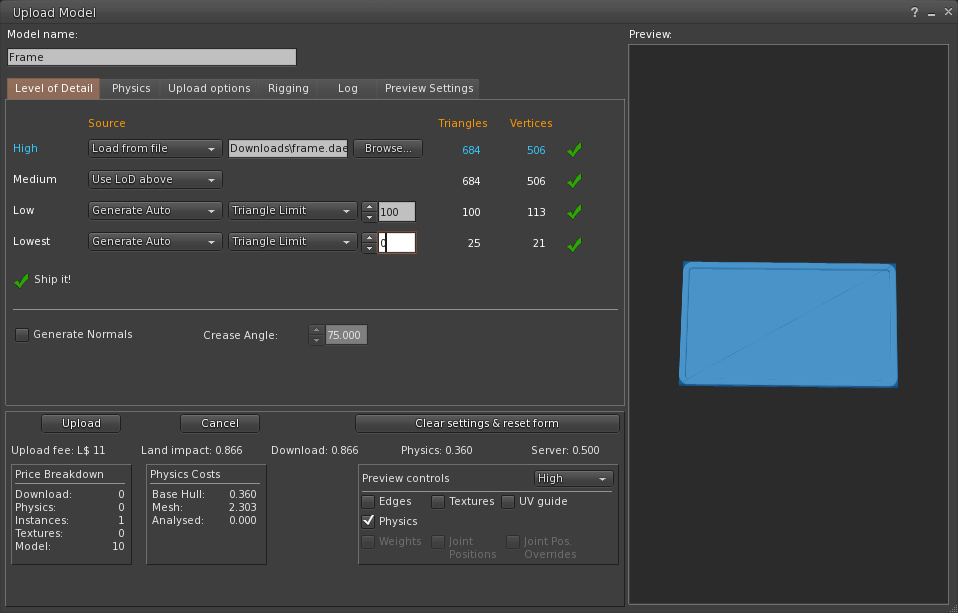Open Low row Triangle Limit dropdown

293,211
